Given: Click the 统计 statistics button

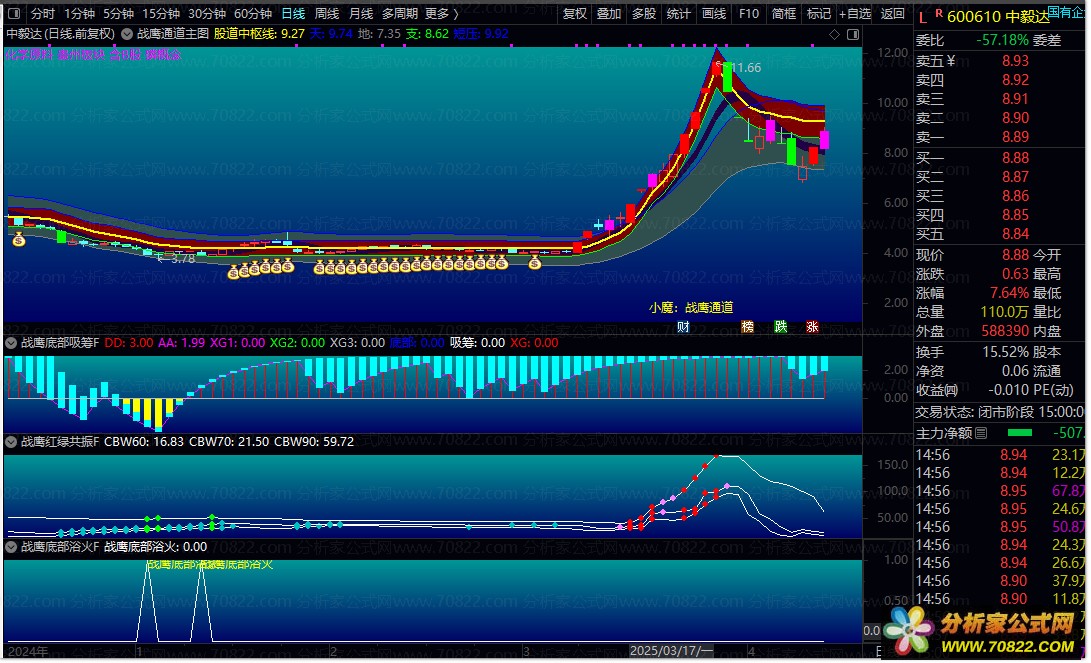Looking at the screenshot, I should click(678, 13).
